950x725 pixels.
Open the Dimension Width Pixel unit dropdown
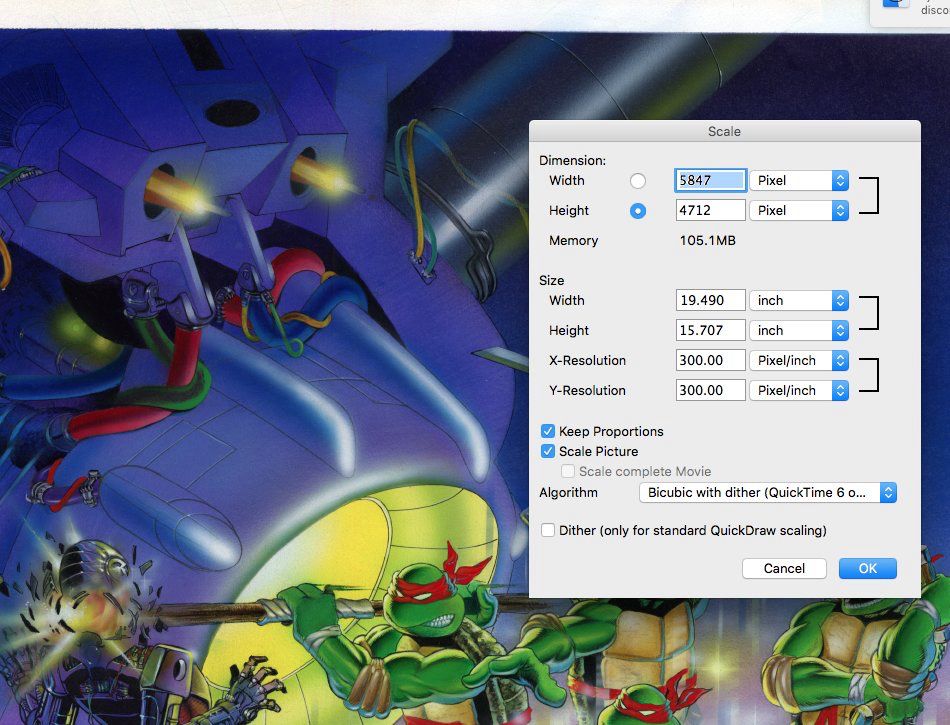coord(799,180)
